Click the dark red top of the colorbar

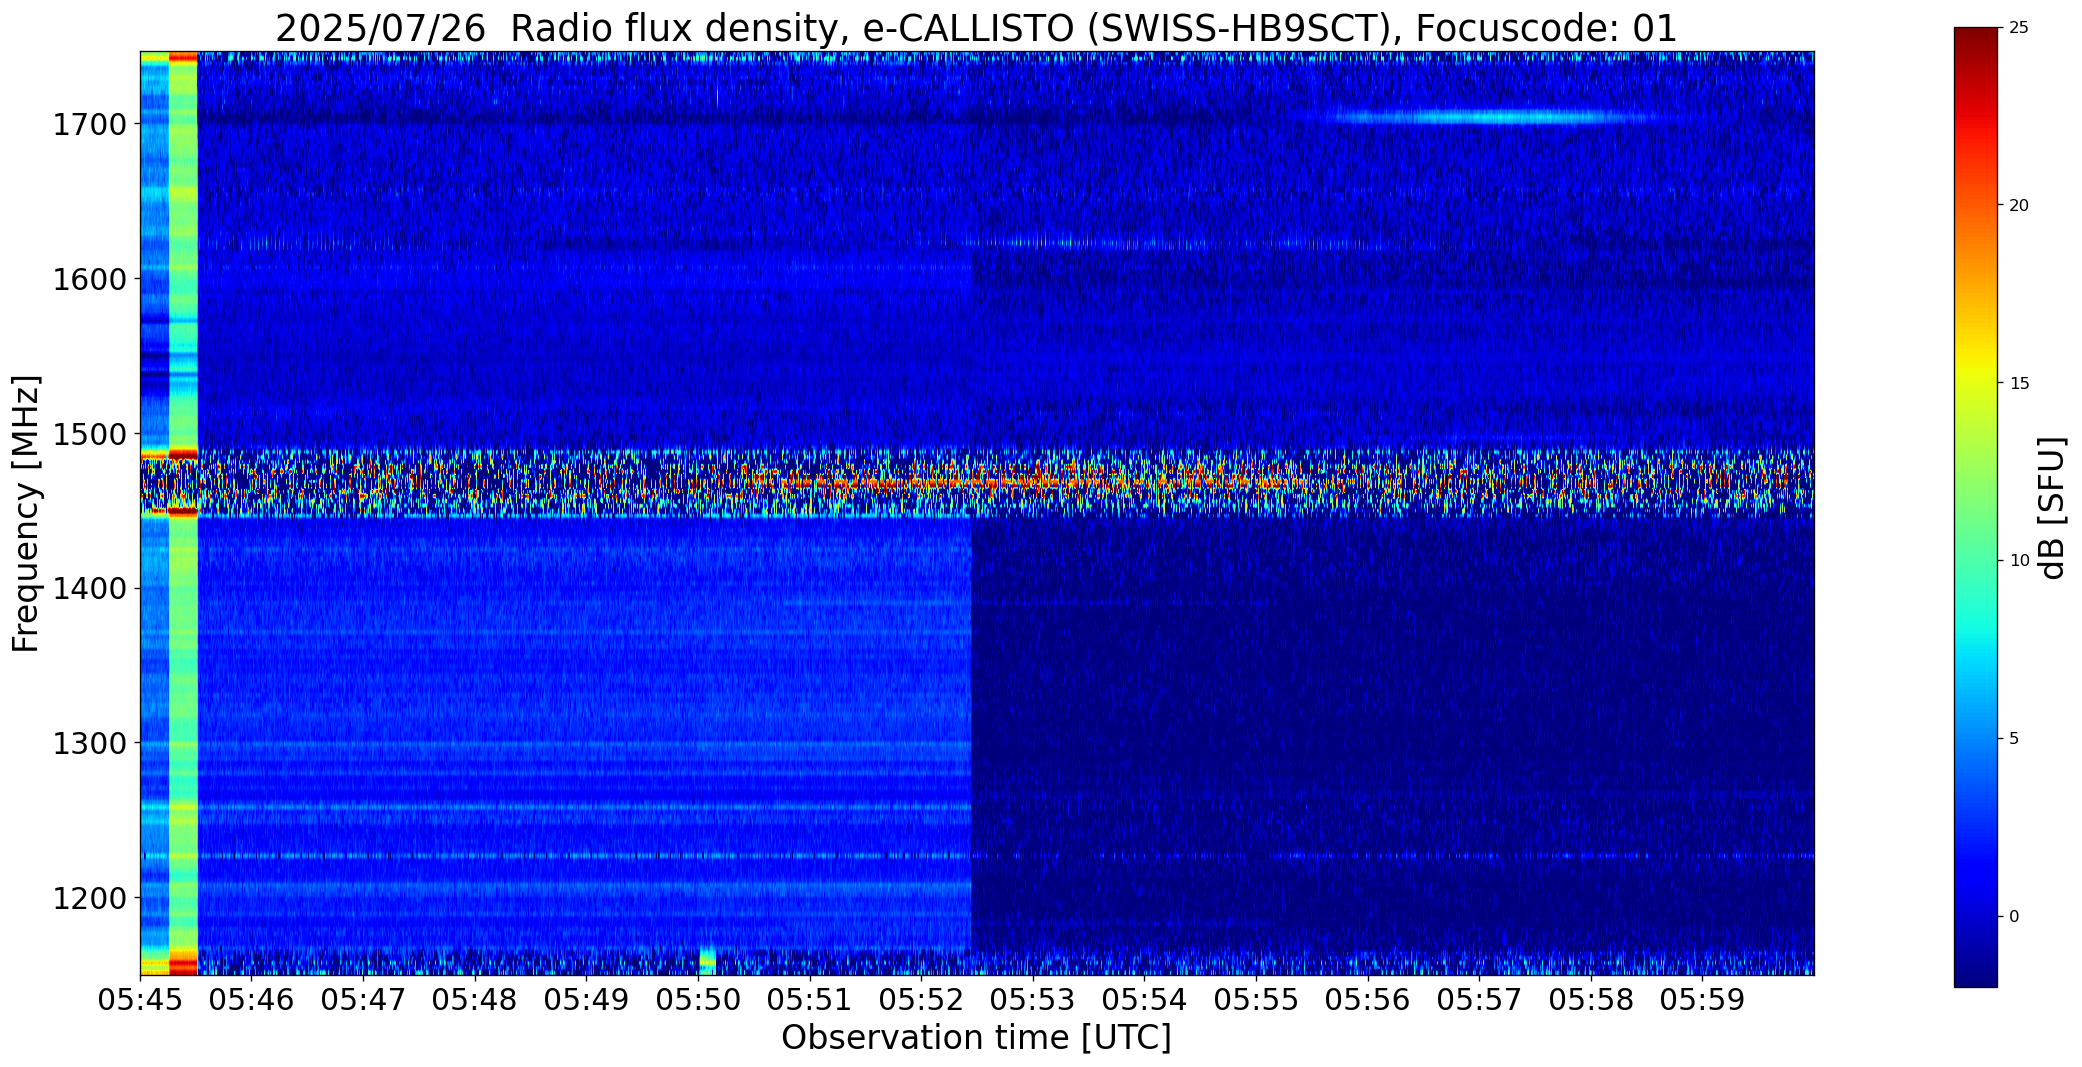(1975, 40)
